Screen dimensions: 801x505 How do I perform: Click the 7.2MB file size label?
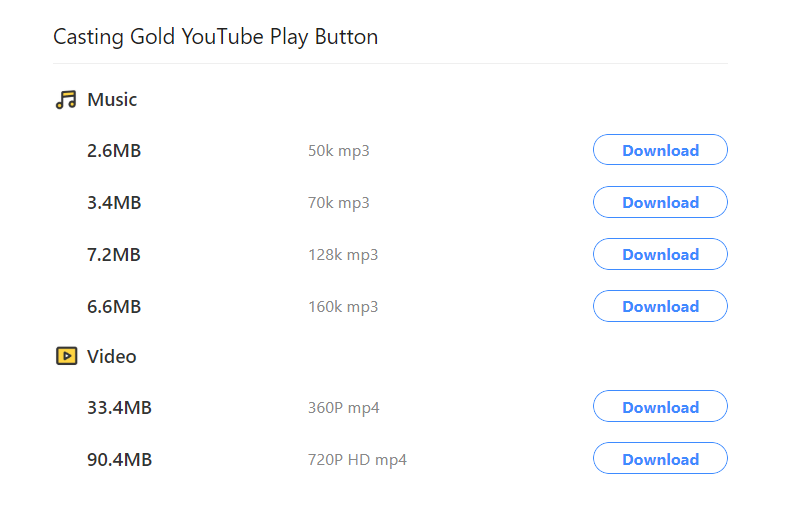[114, 255]
